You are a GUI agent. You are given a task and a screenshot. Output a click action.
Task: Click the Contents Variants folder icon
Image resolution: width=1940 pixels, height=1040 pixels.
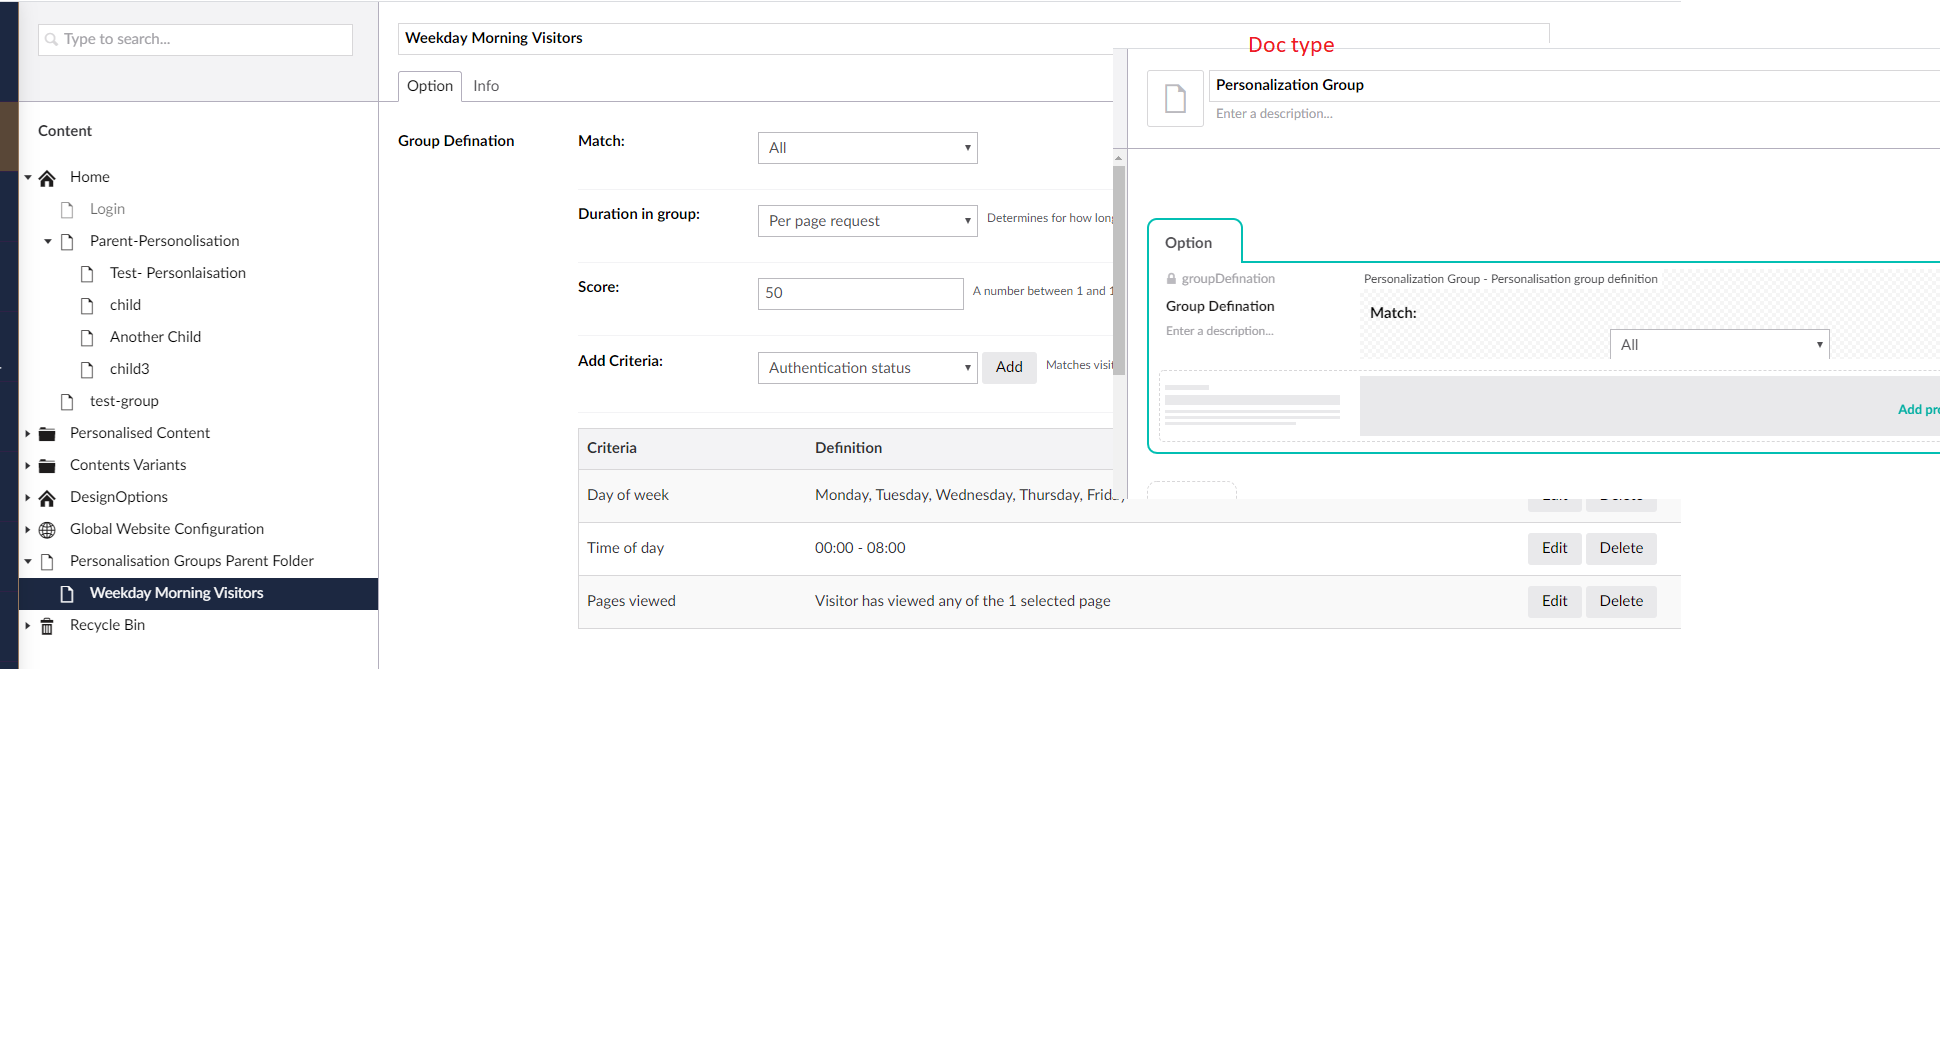click(47, 466)
